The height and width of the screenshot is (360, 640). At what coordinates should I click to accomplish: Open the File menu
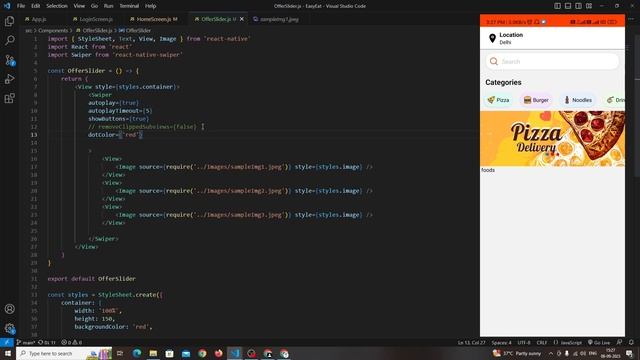pyautogui.click(x=21, y=6)
